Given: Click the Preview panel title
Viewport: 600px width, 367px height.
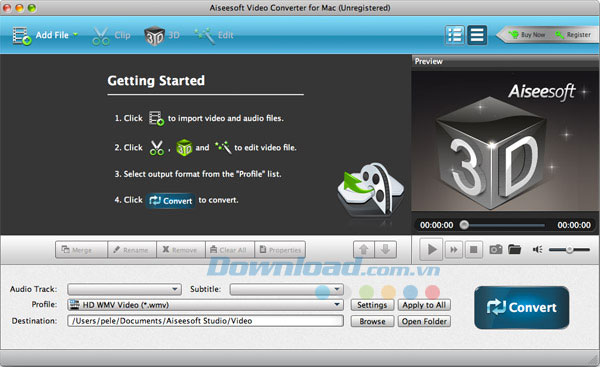Looking at the screenshot, I should tap(429, 61).
